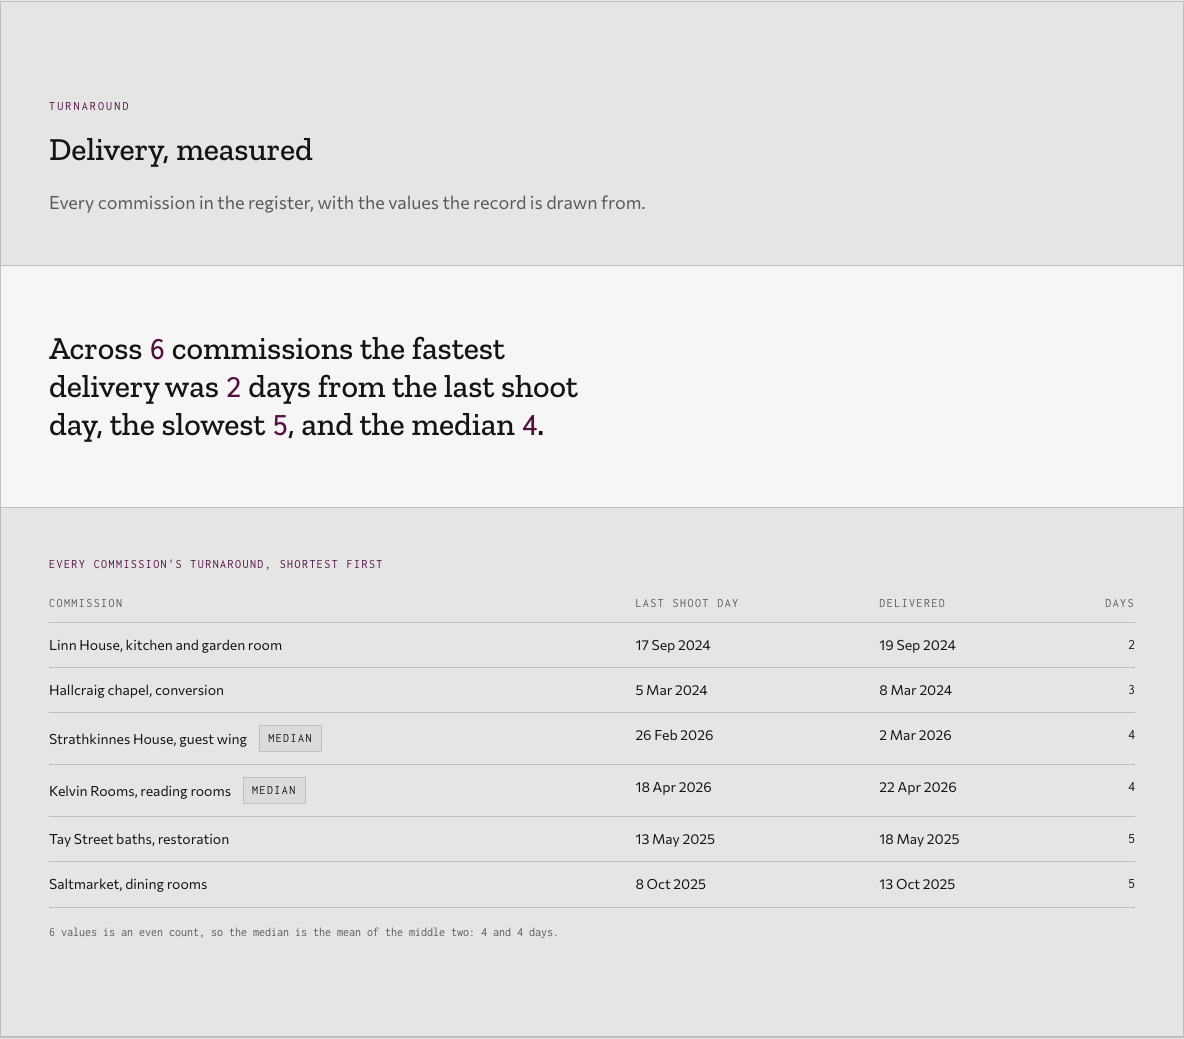Select 'Hallcraig chapel, conversion' row name
Screen dimensions: 1184x1039
[137, 690]
